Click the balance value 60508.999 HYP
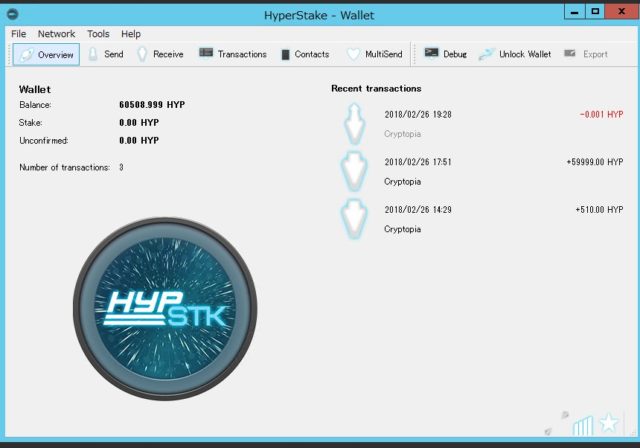 click(152, 105)
